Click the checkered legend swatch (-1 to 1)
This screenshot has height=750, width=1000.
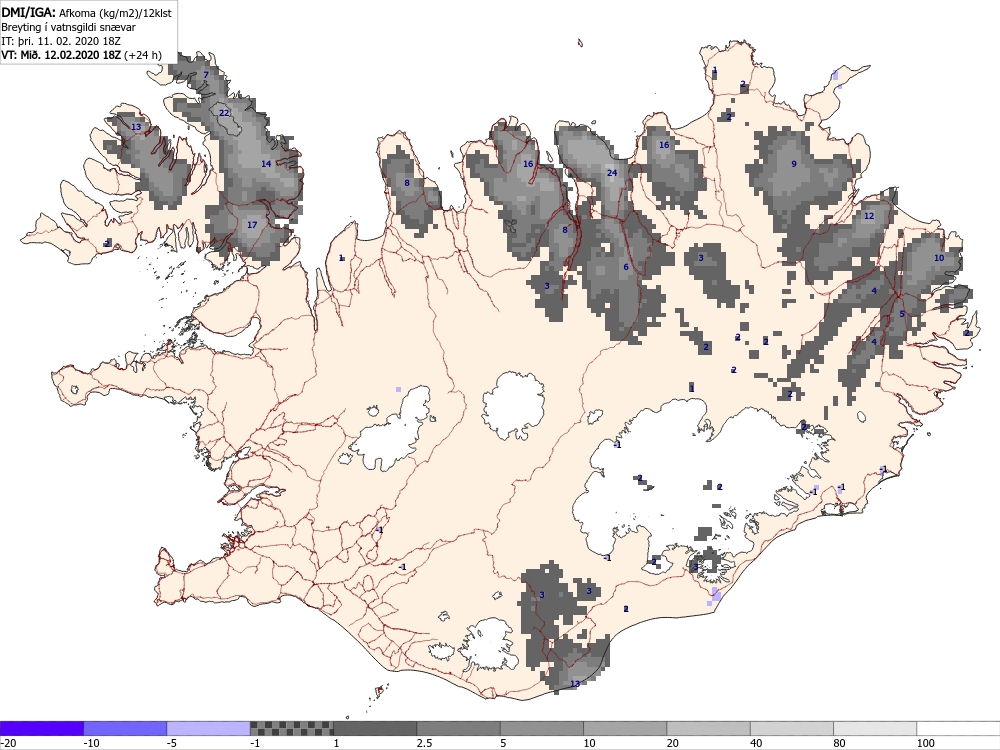(x=291, y=728)
